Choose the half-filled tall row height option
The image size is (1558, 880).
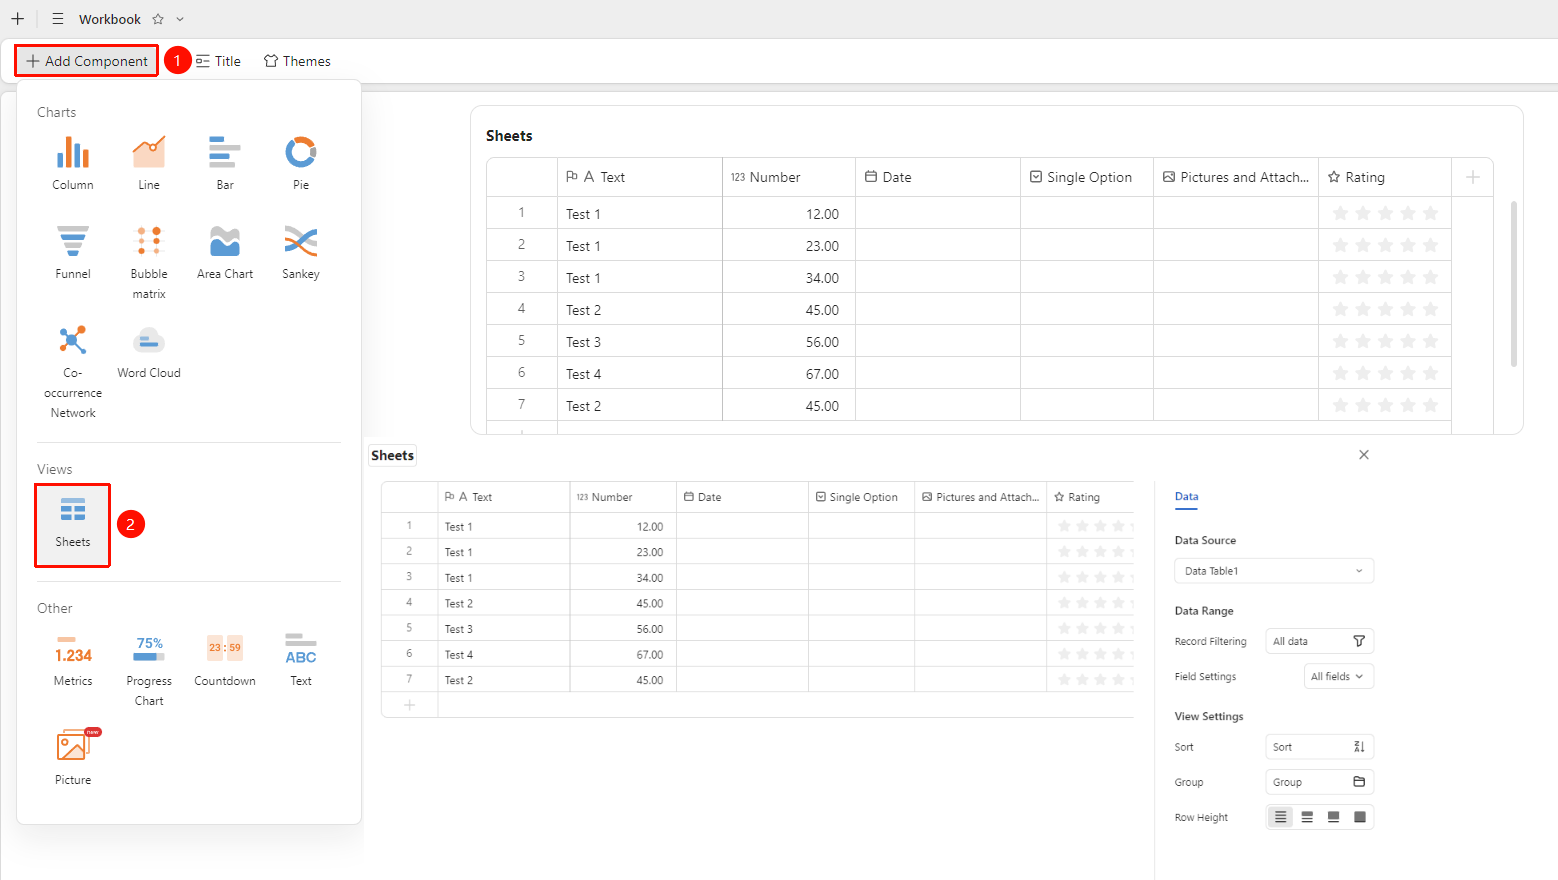pos(1333,817)
